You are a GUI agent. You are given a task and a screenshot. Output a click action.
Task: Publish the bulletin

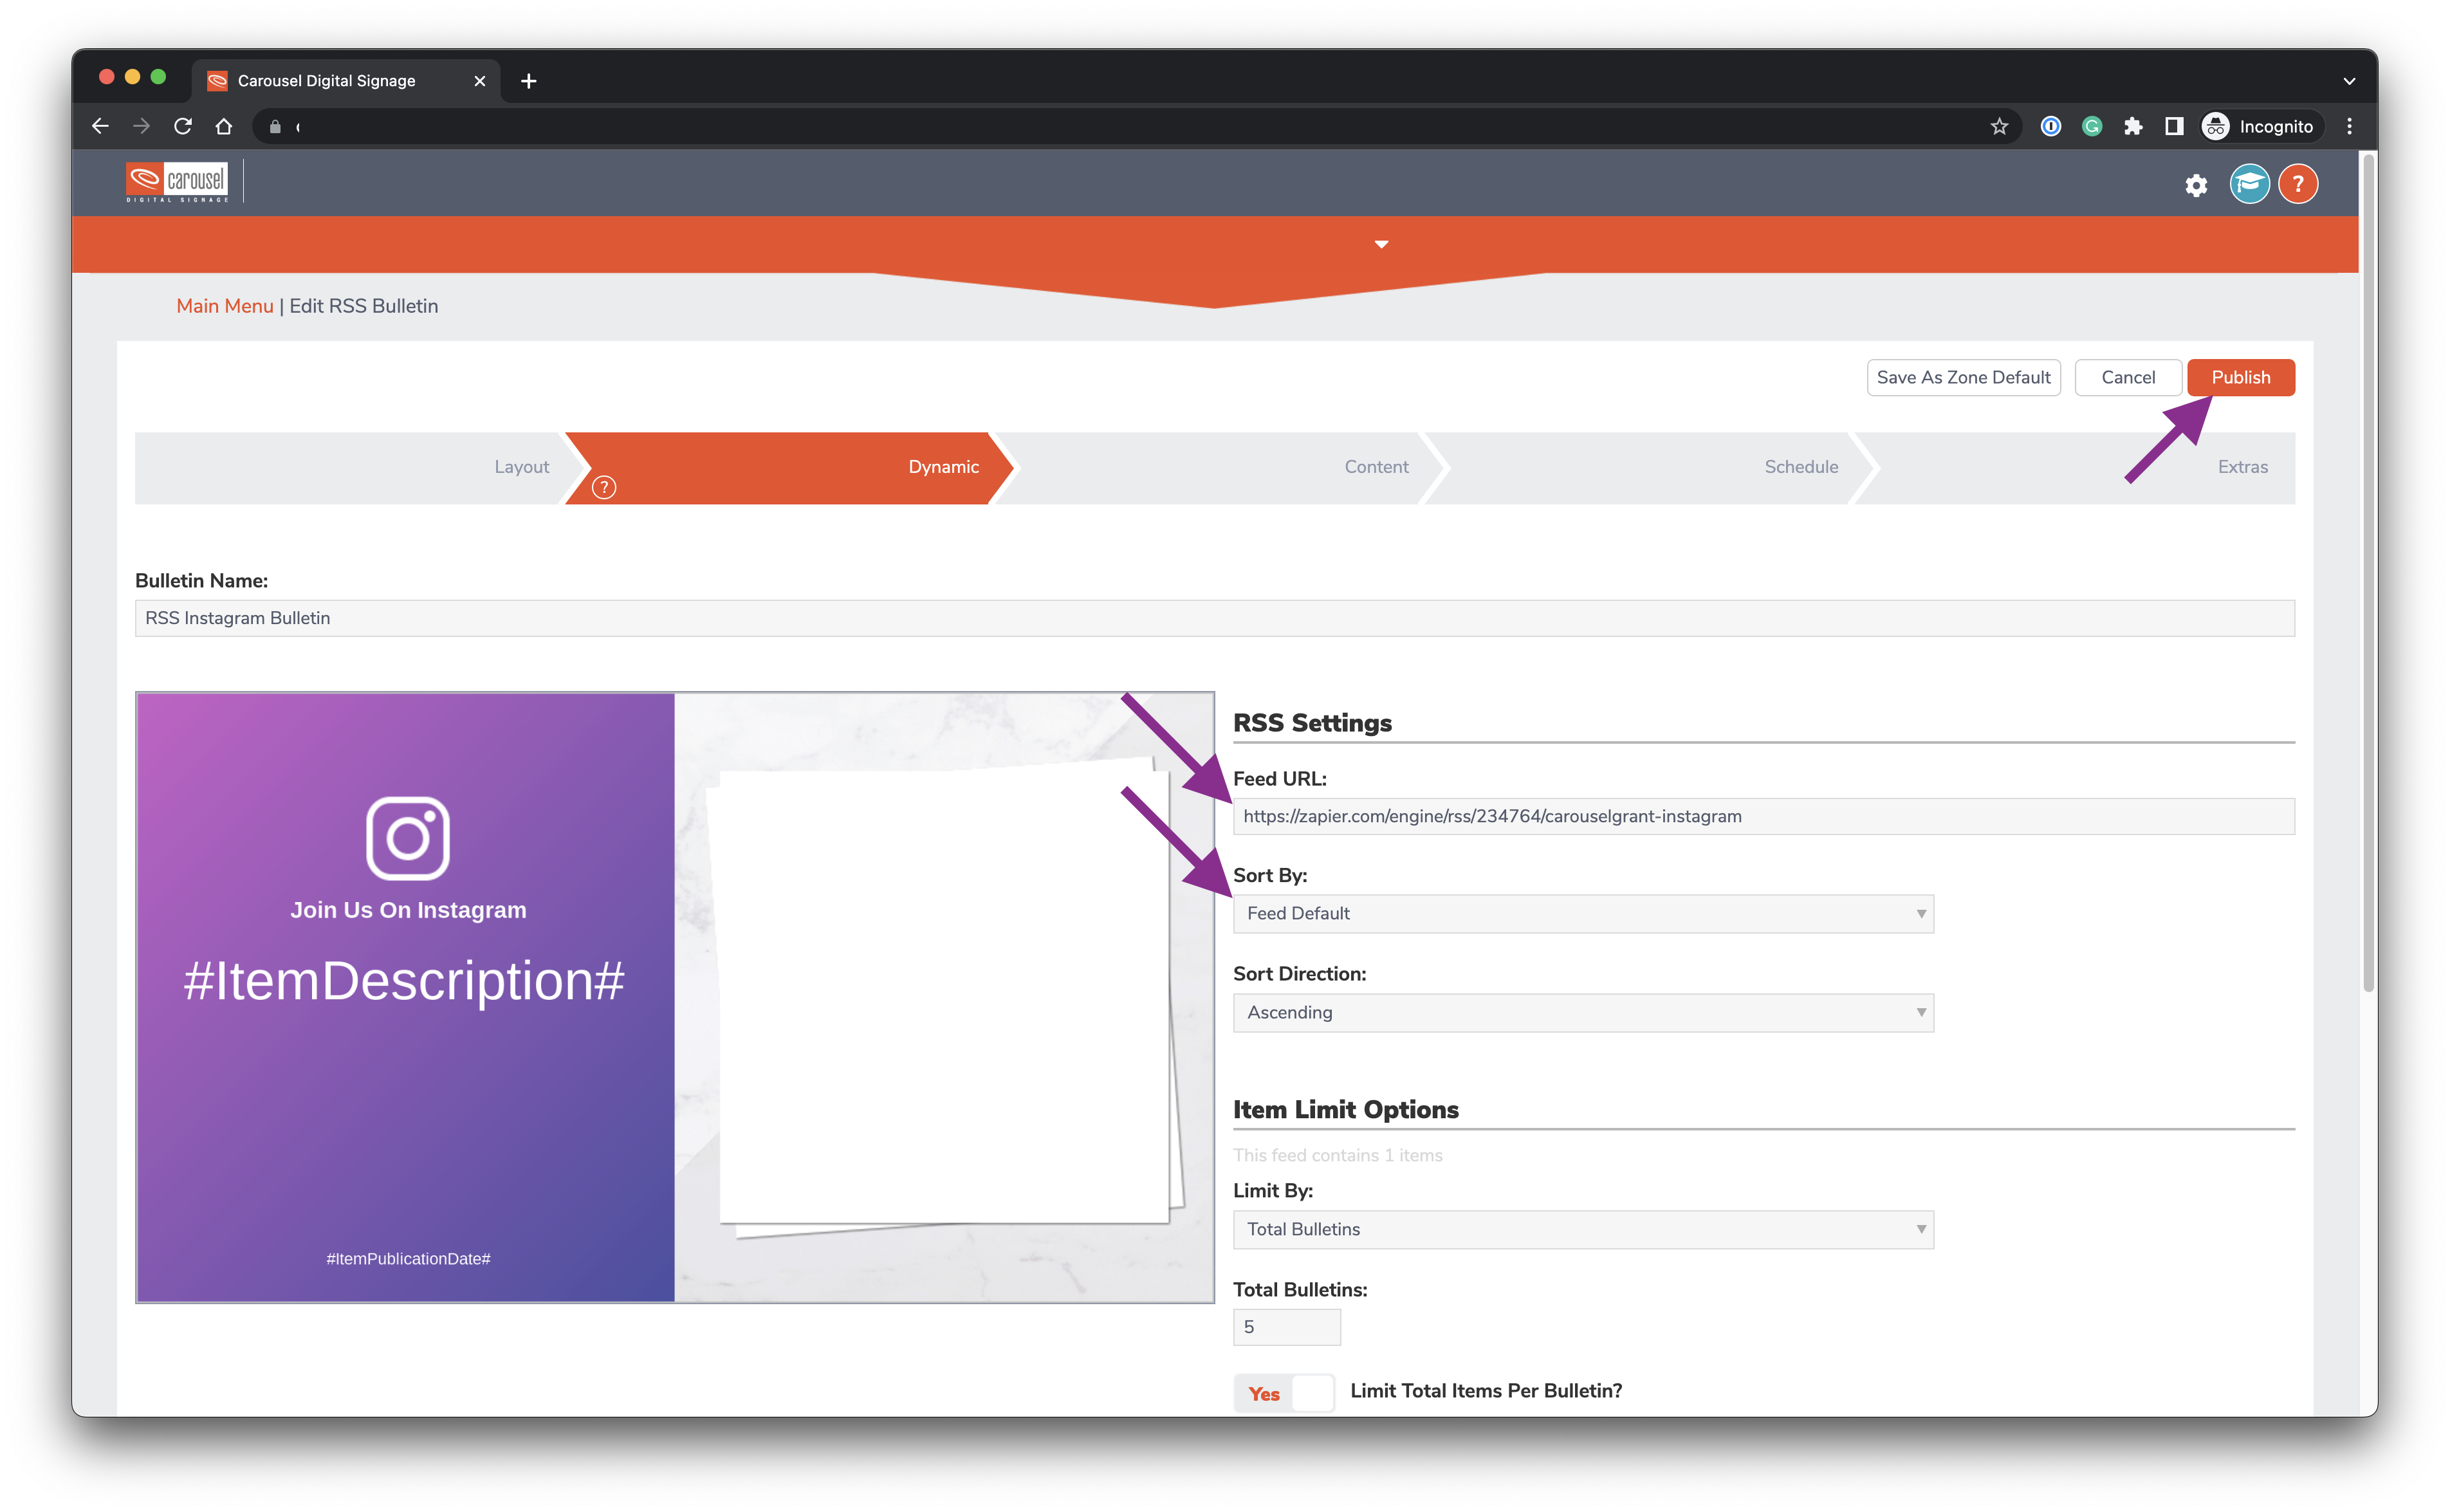tap(2240, 378)
